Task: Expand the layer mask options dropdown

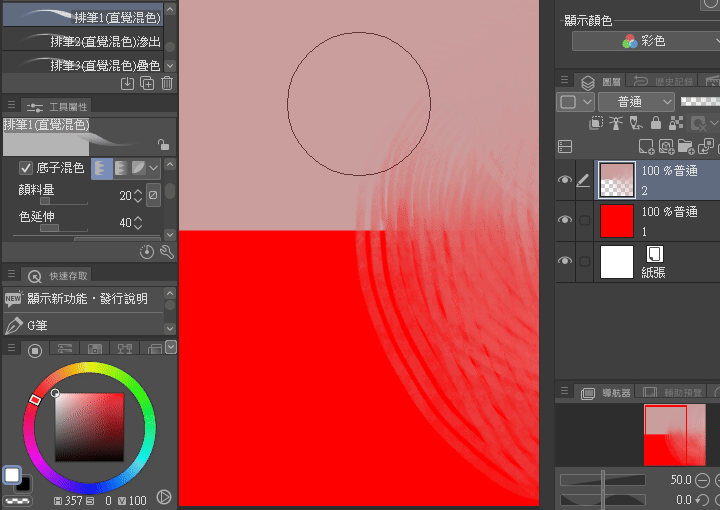Action: [714, 123]
